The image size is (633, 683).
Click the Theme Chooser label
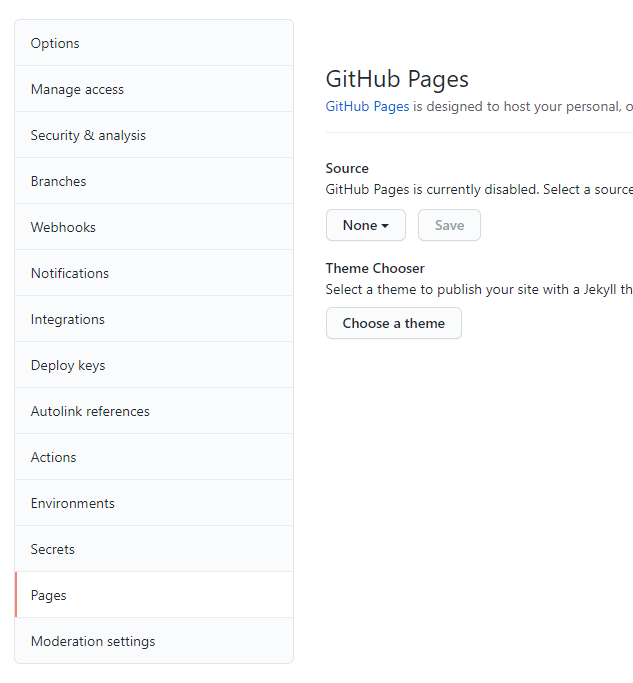pos(375,268)
